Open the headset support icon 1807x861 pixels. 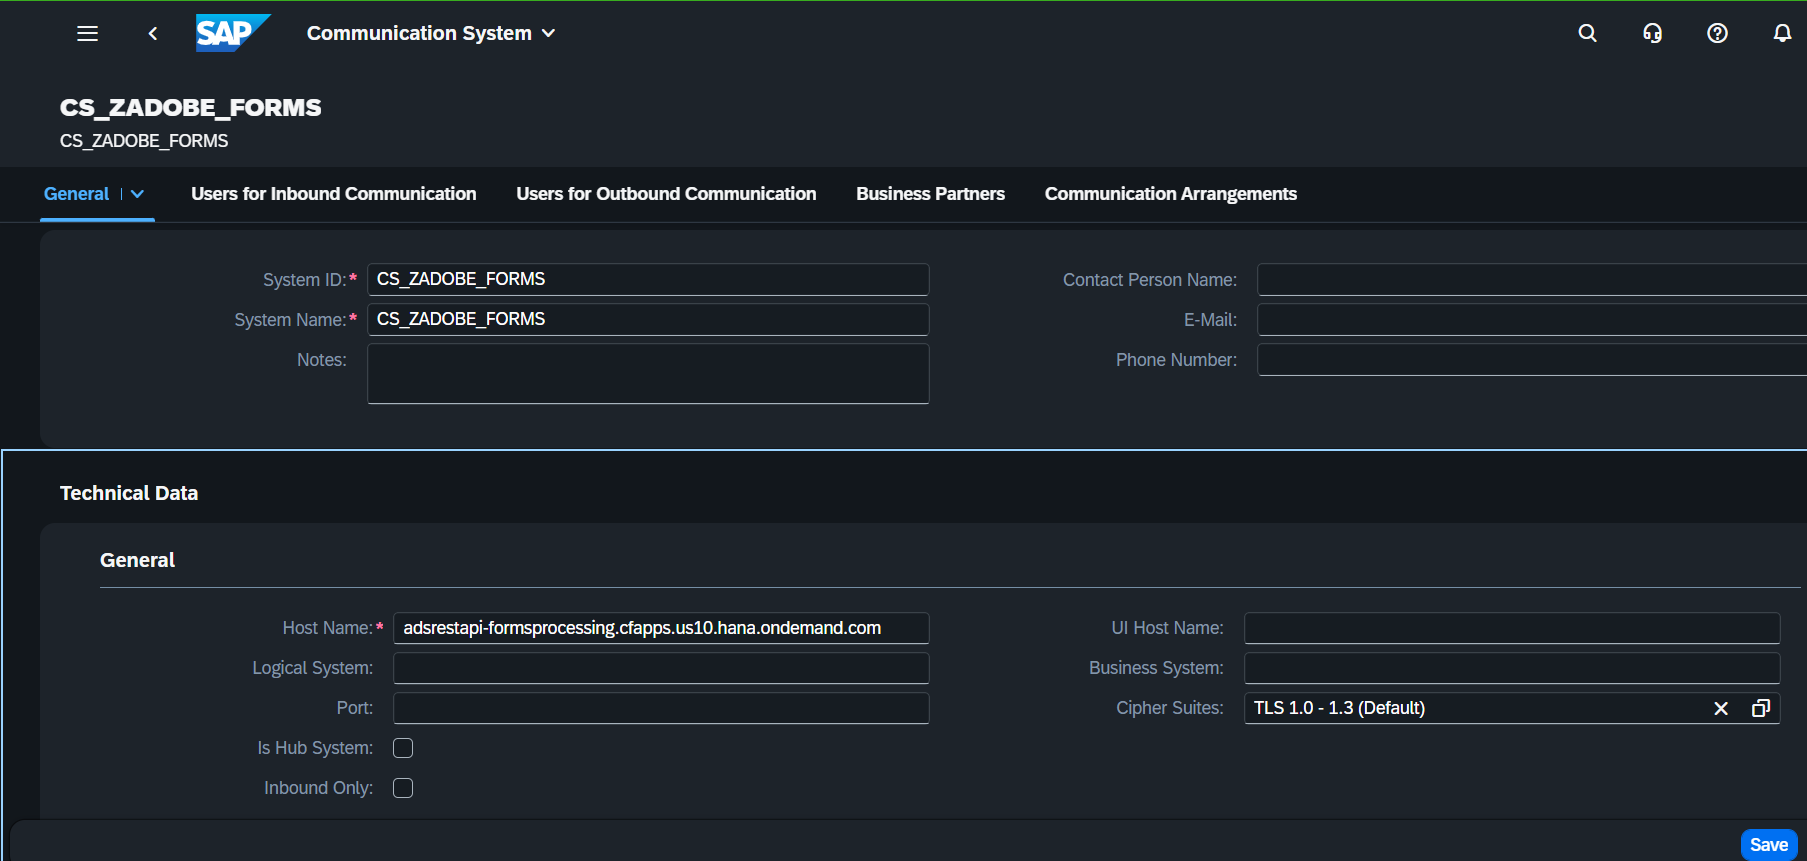click(1652, 33)
